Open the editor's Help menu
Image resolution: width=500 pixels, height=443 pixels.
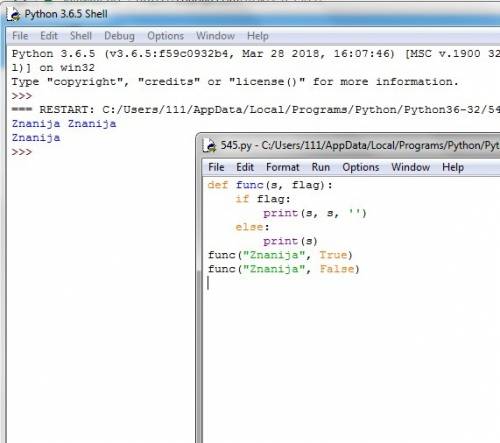point(453,167)
